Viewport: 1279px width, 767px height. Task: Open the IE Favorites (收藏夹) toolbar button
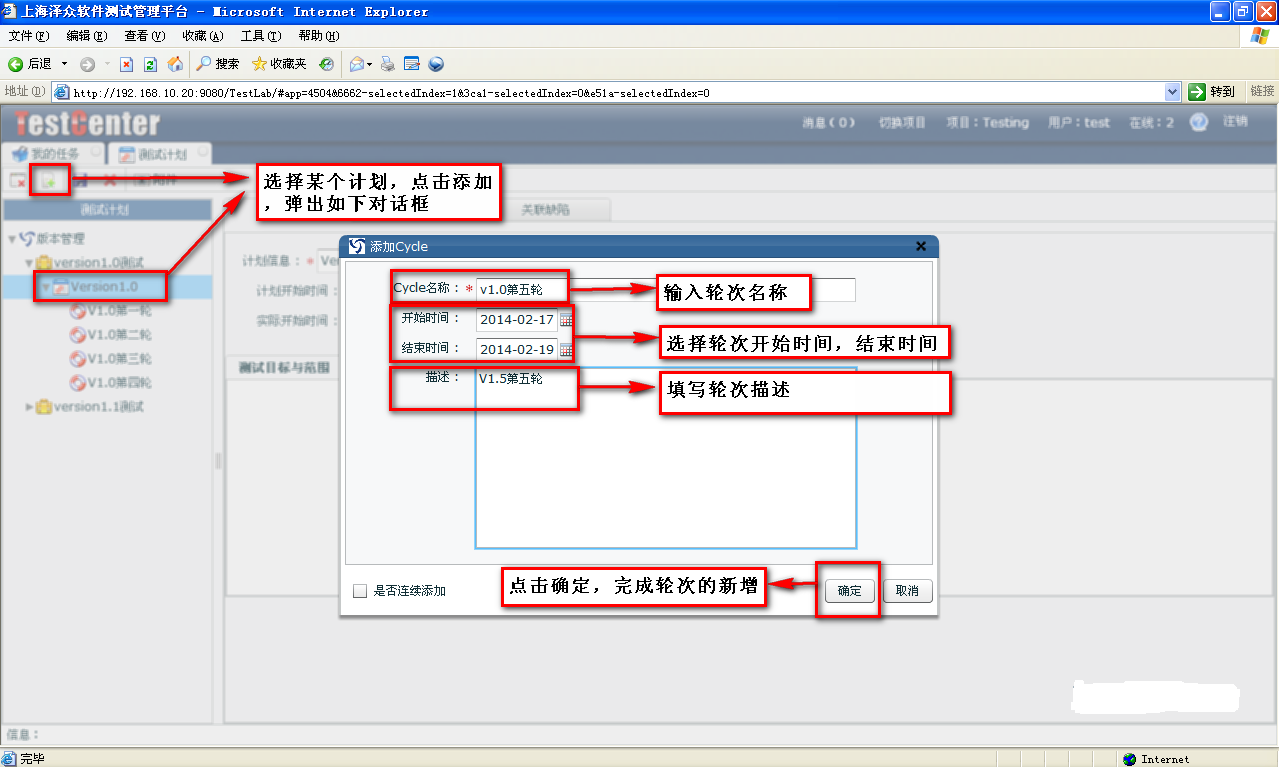[279, 64]
